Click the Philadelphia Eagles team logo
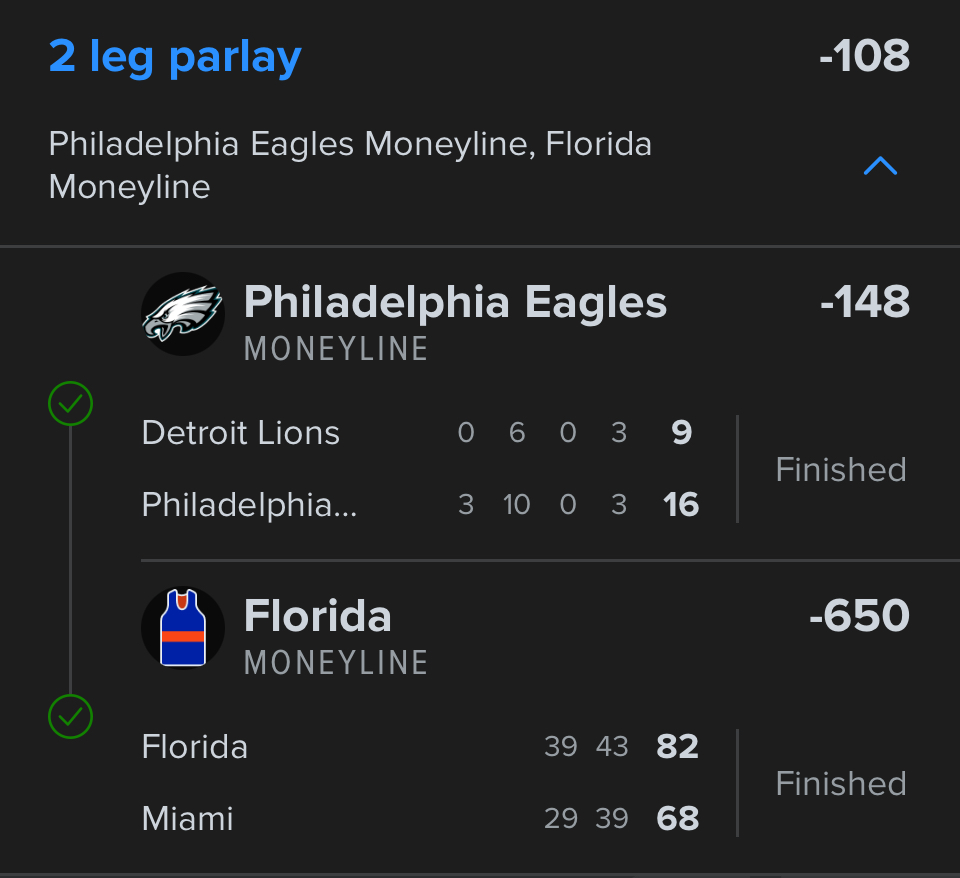Image resolution: width=960 pixels, height=878 pixels. pos(183,314)
